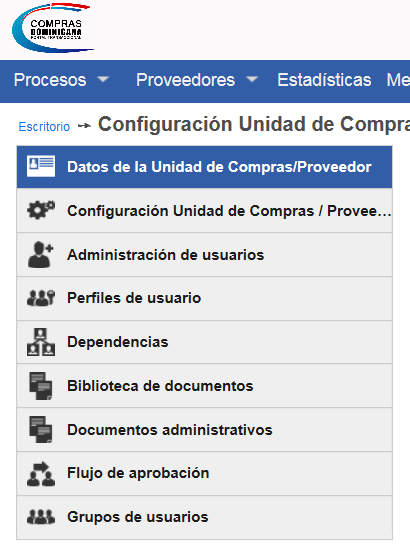Click the Compras Dominicana logo
The image size is (410, 551).
point(53,28)
